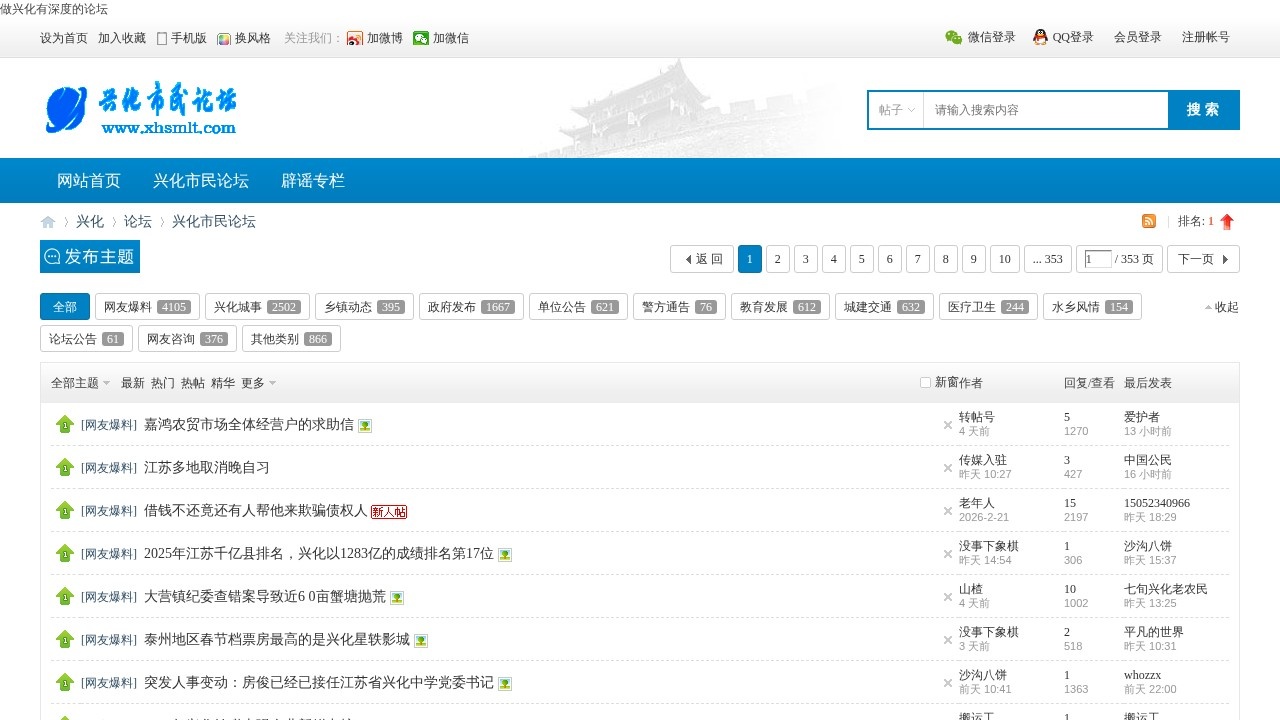The image size is (1280, 720).
Task: Open the RSS feed subscription icon
Action: [1148, 221]
